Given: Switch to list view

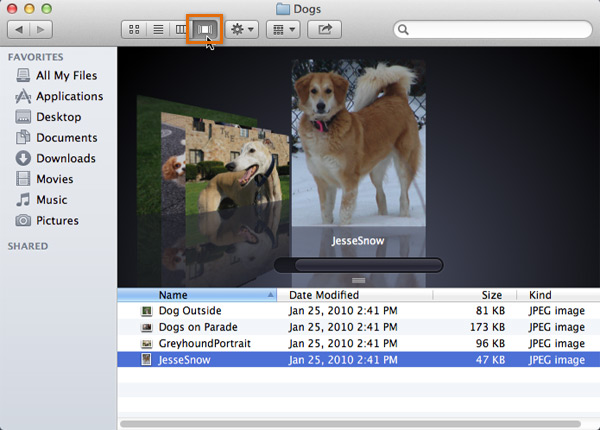Looking at the screenshot, I should coord(158,29).
